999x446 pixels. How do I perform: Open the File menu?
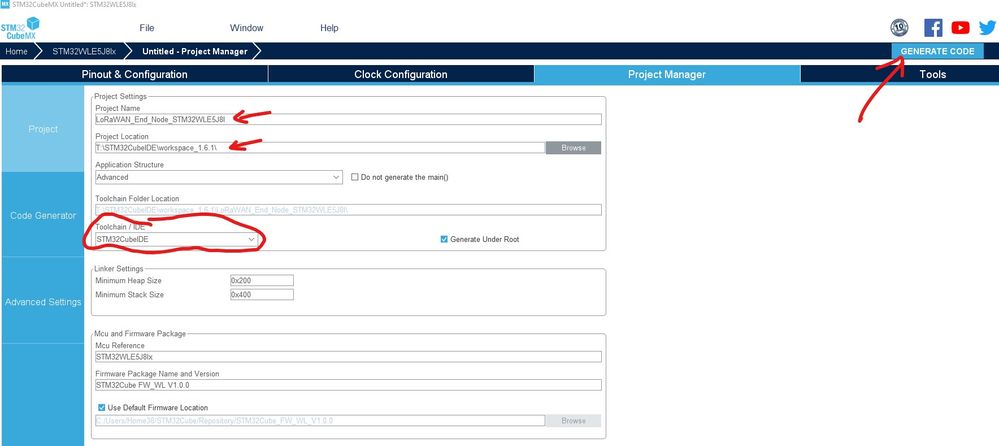(x=147, y=27)
